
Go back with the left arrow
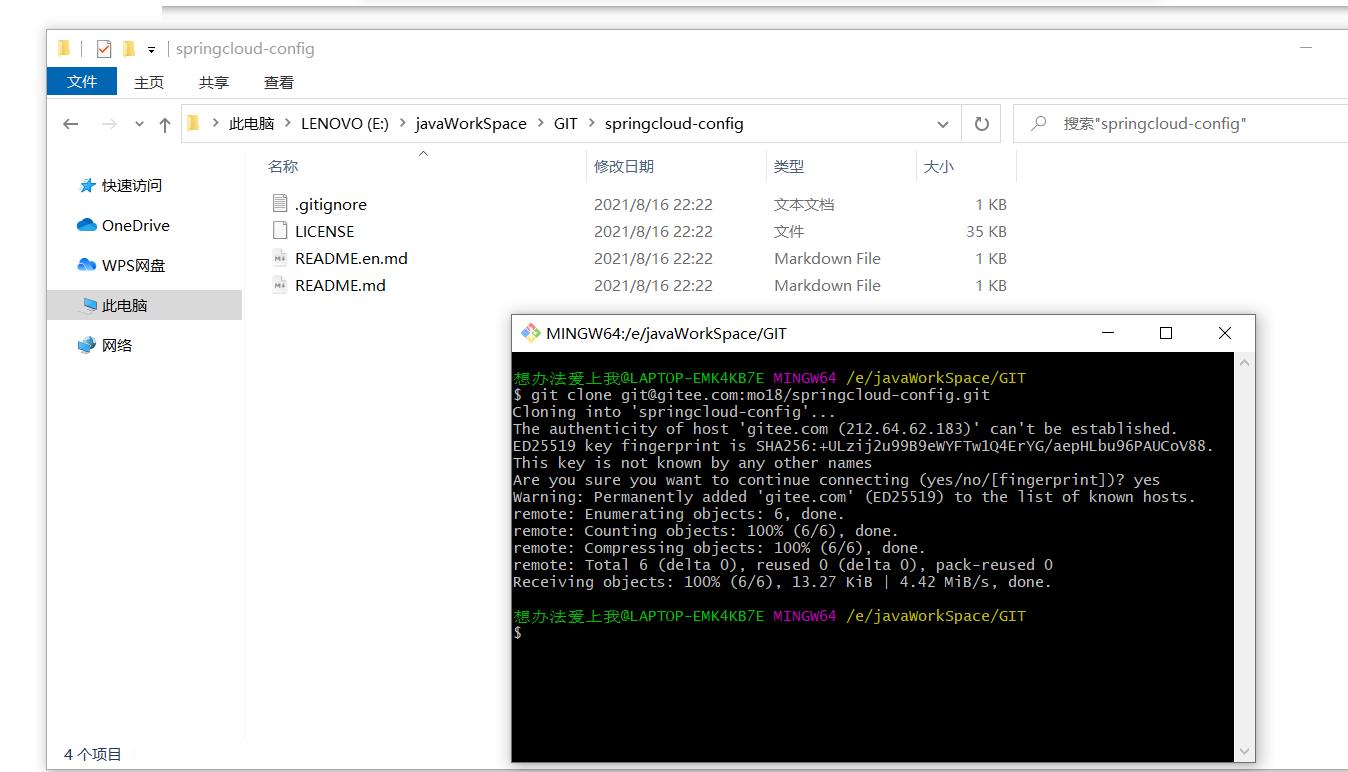pyautogui.click(x=70, y=124)
